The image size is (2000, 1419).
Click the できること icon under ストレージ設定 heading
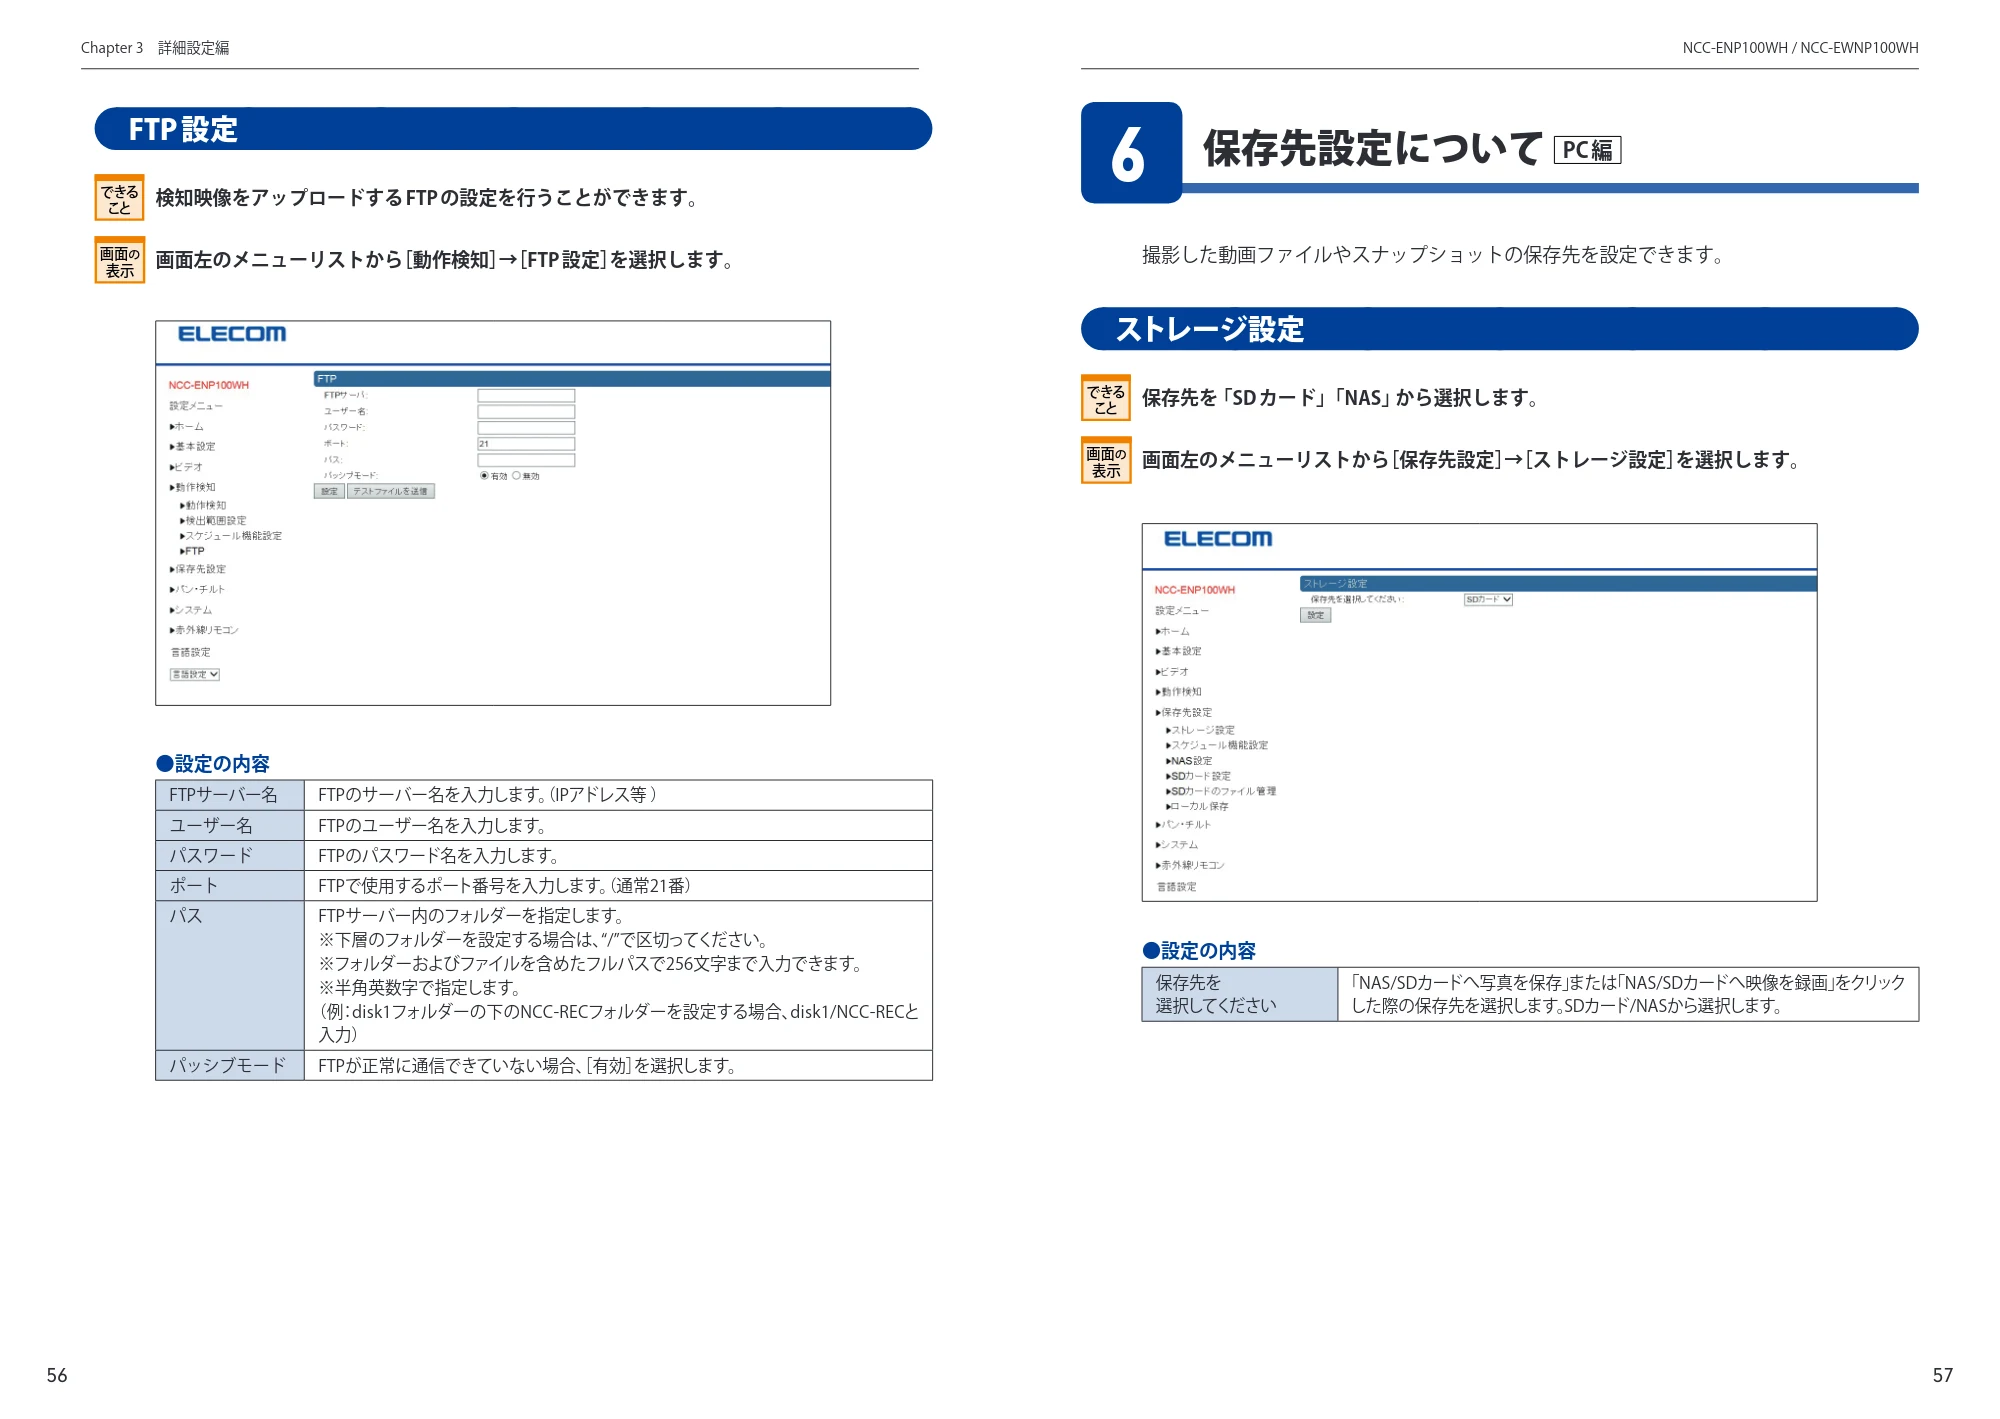[x=1106, y=398]
